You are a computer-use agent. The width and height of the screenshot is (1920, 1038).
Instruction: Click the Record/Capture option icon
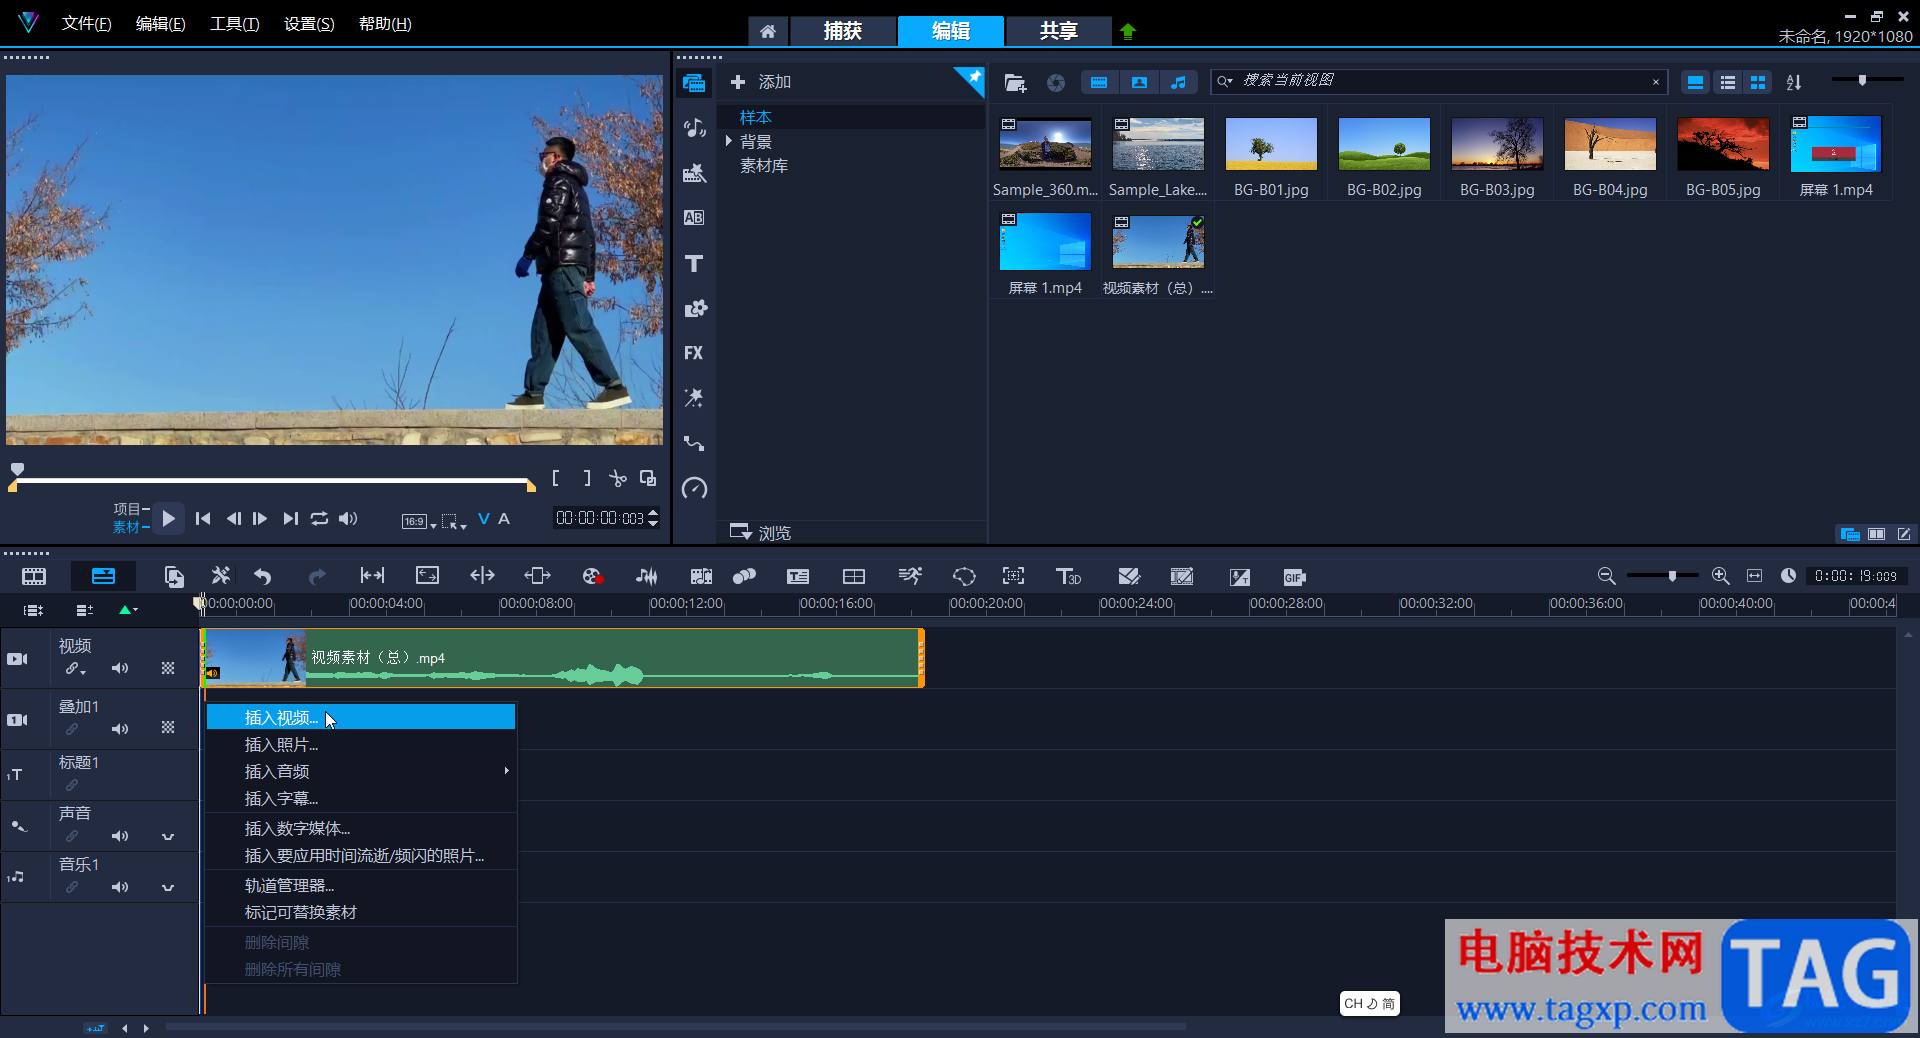[x=592, y=576]
